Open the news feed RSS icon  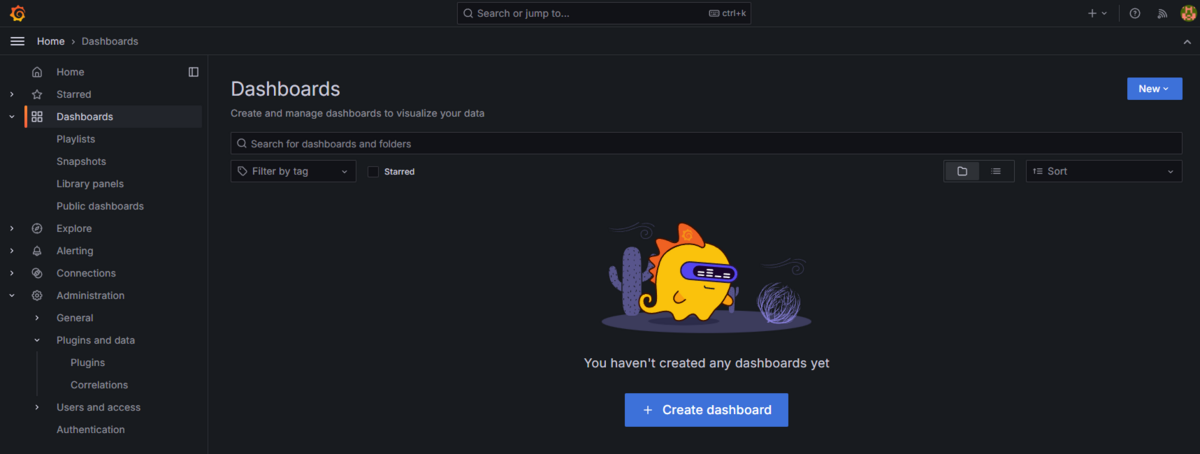pyautogui.click(x=1162, y=13)
